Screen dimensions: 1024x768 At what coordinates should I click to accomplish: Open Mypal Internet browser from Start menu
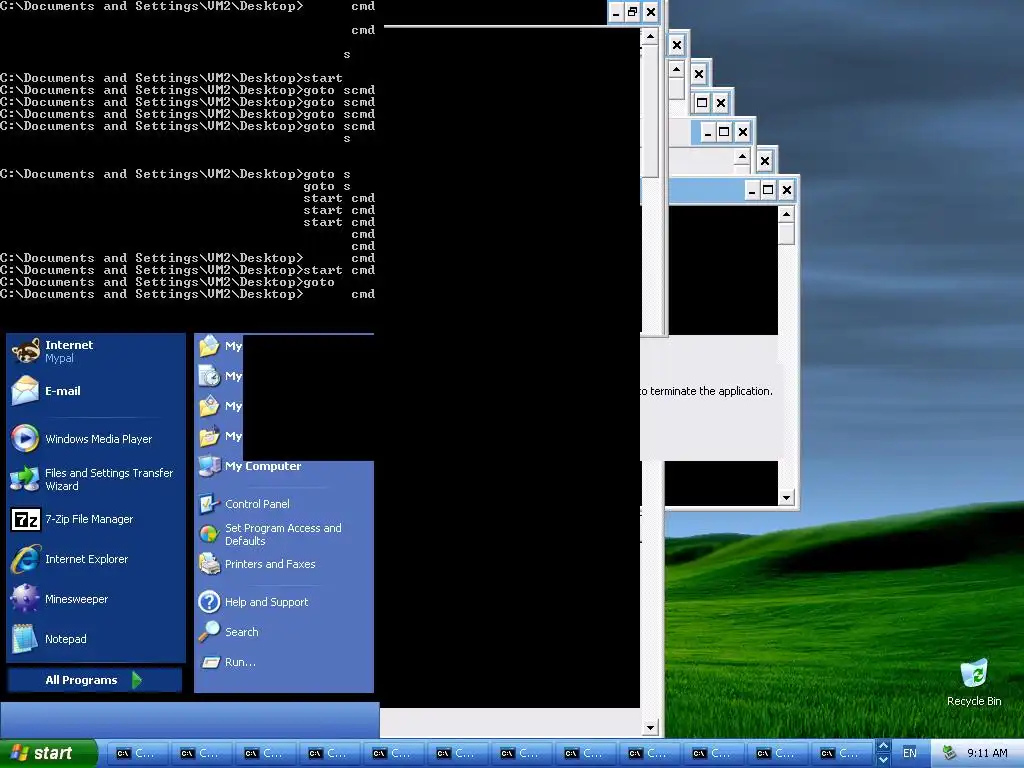pos(96,351)
